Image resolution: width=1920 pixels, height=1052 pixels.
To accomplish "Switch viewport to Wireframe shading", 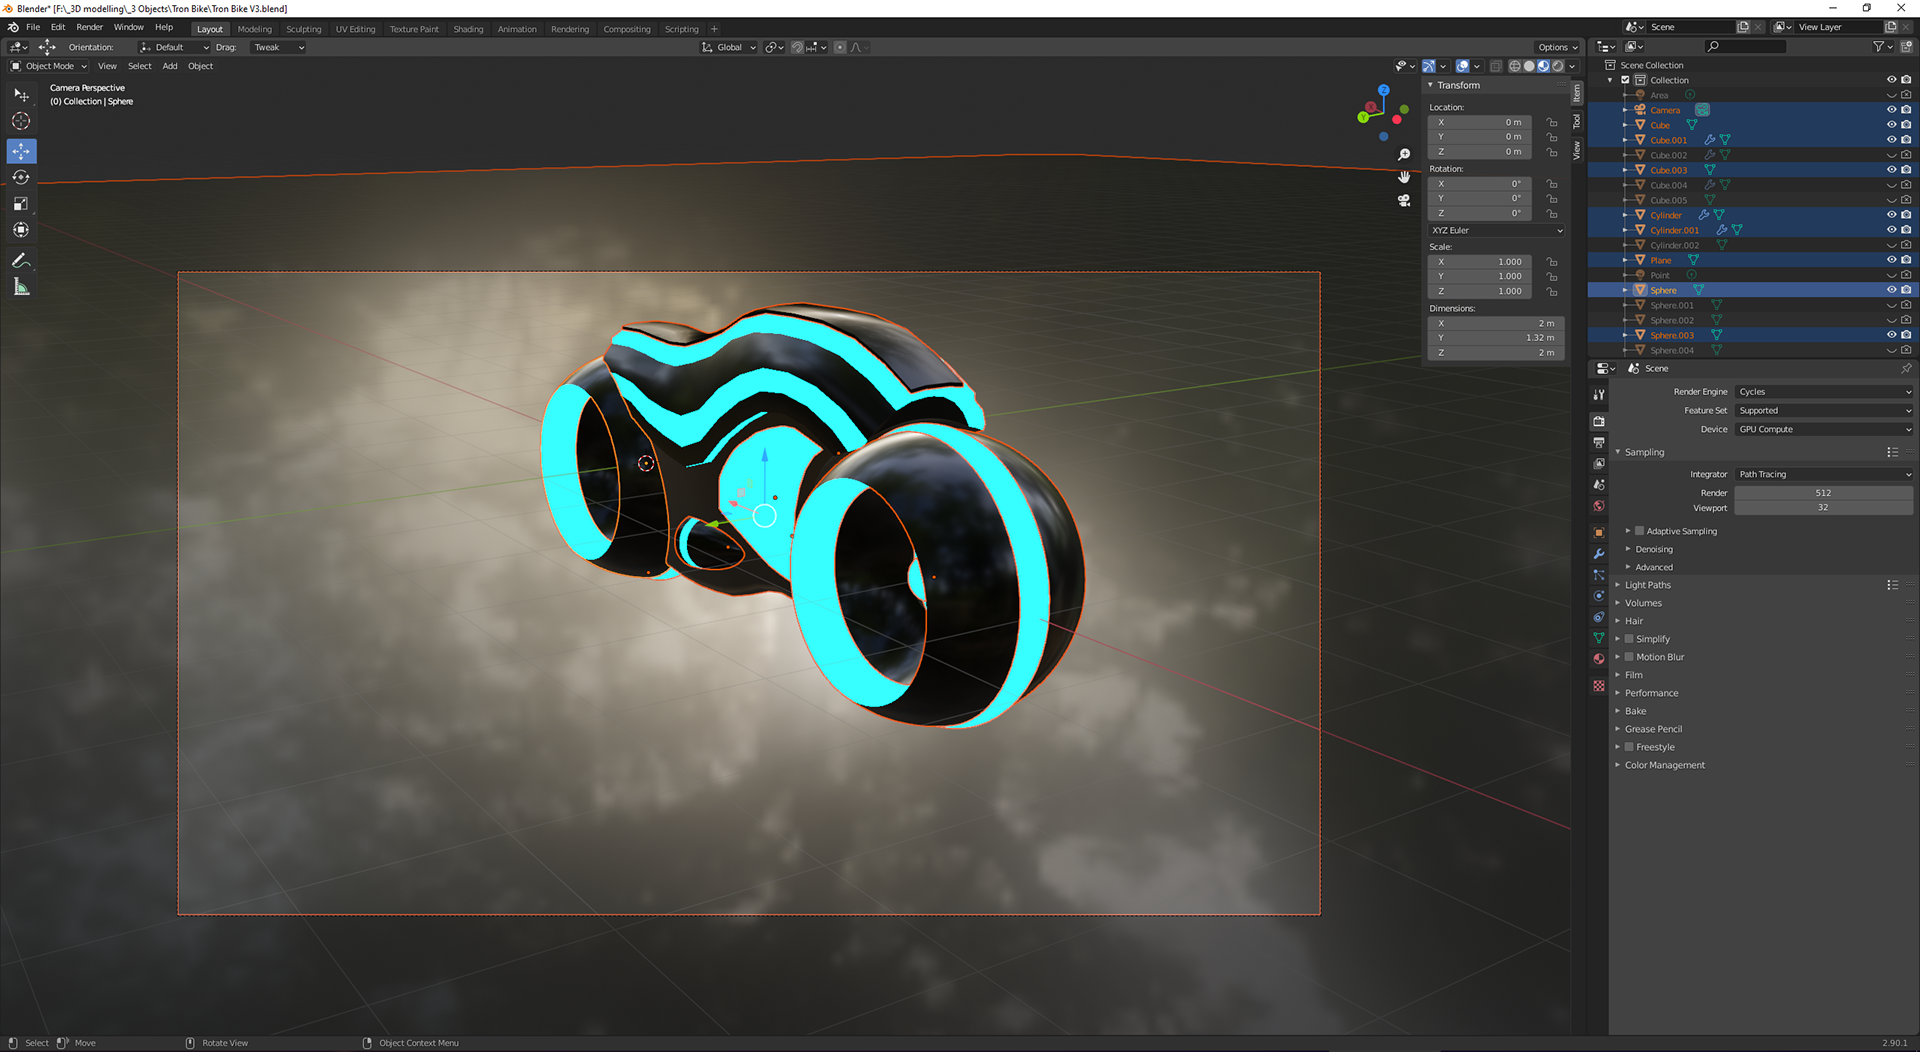I will pos(1515,66).
